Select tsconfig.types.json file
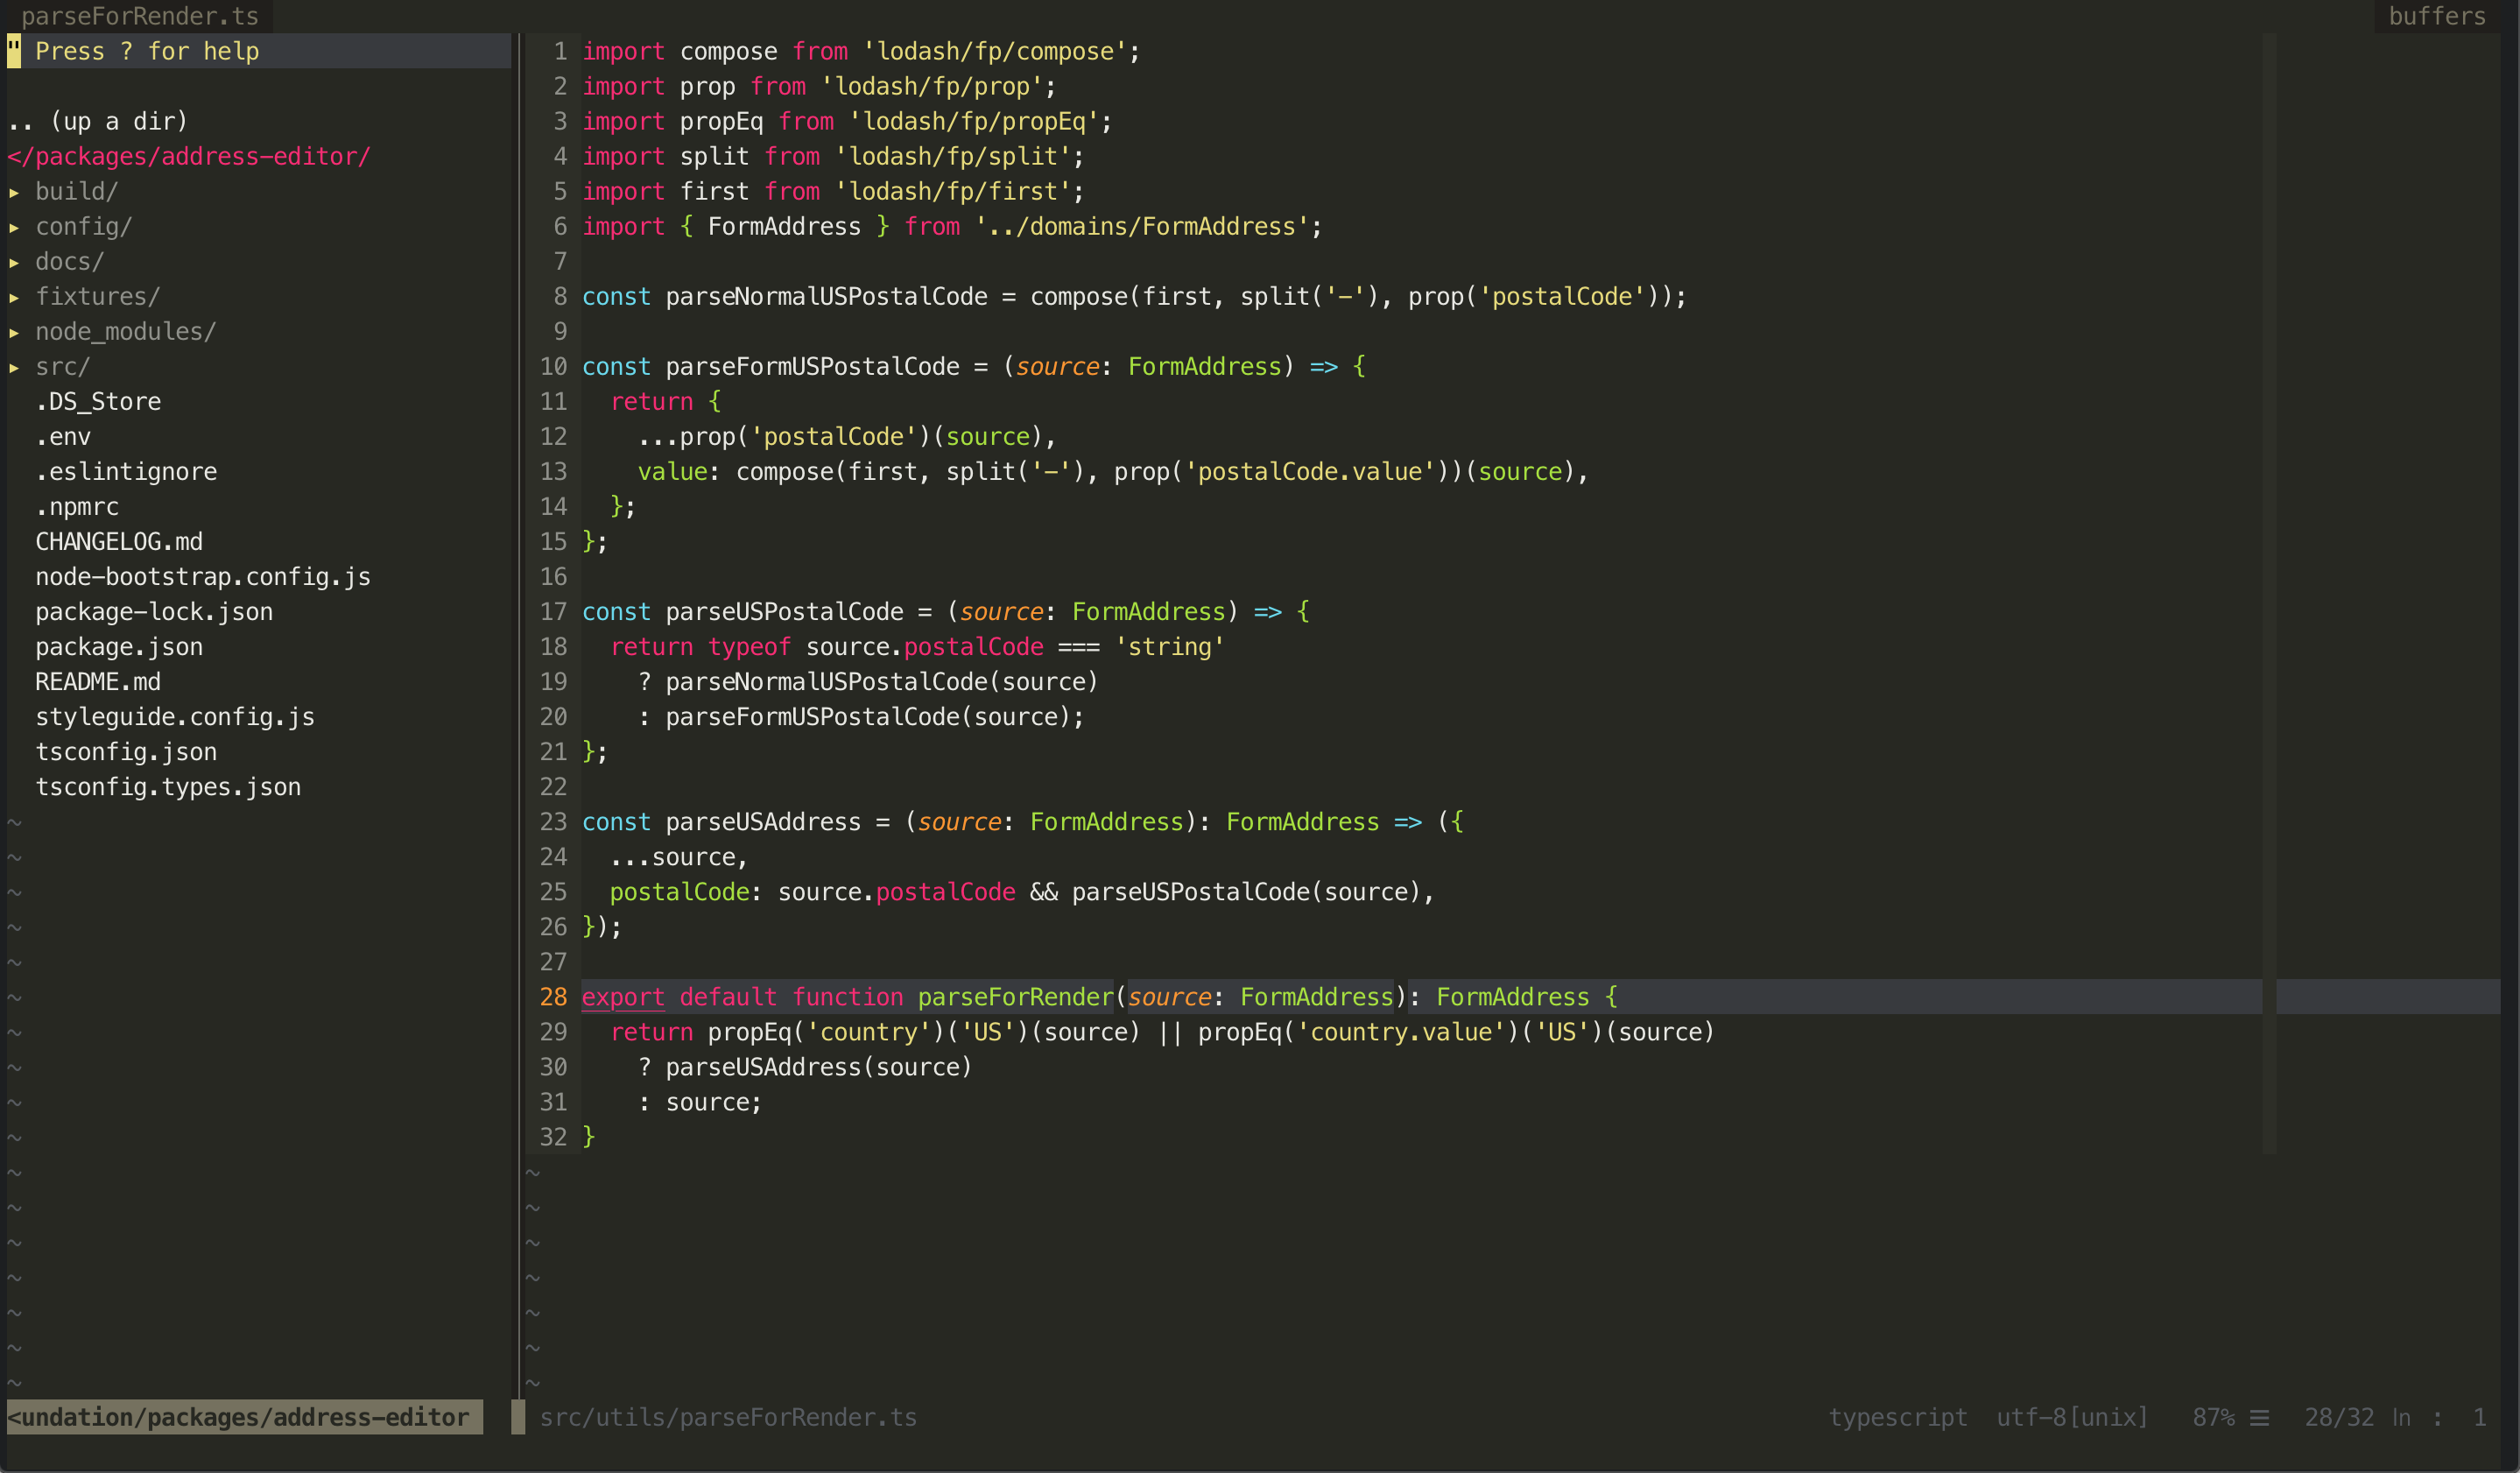This screenshot has width=2520, height=1473. click(167, 787)
